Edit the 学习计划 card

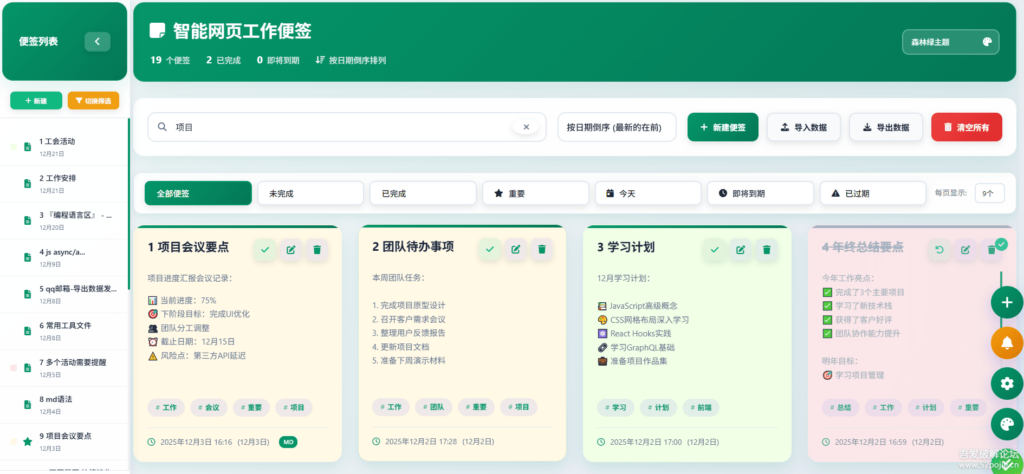741,249
